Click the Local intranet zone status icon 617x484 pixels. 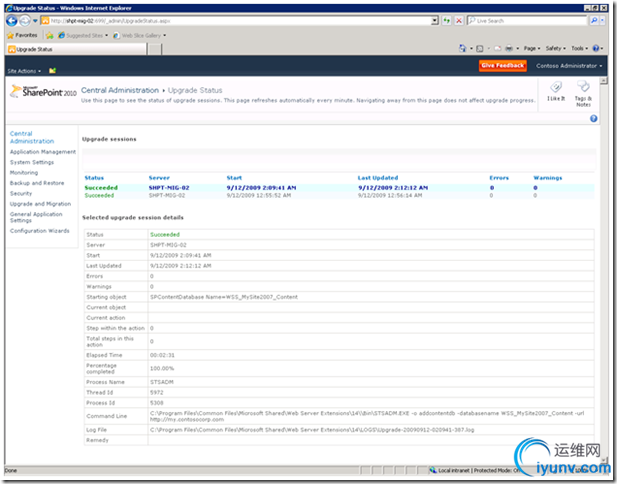433,470
